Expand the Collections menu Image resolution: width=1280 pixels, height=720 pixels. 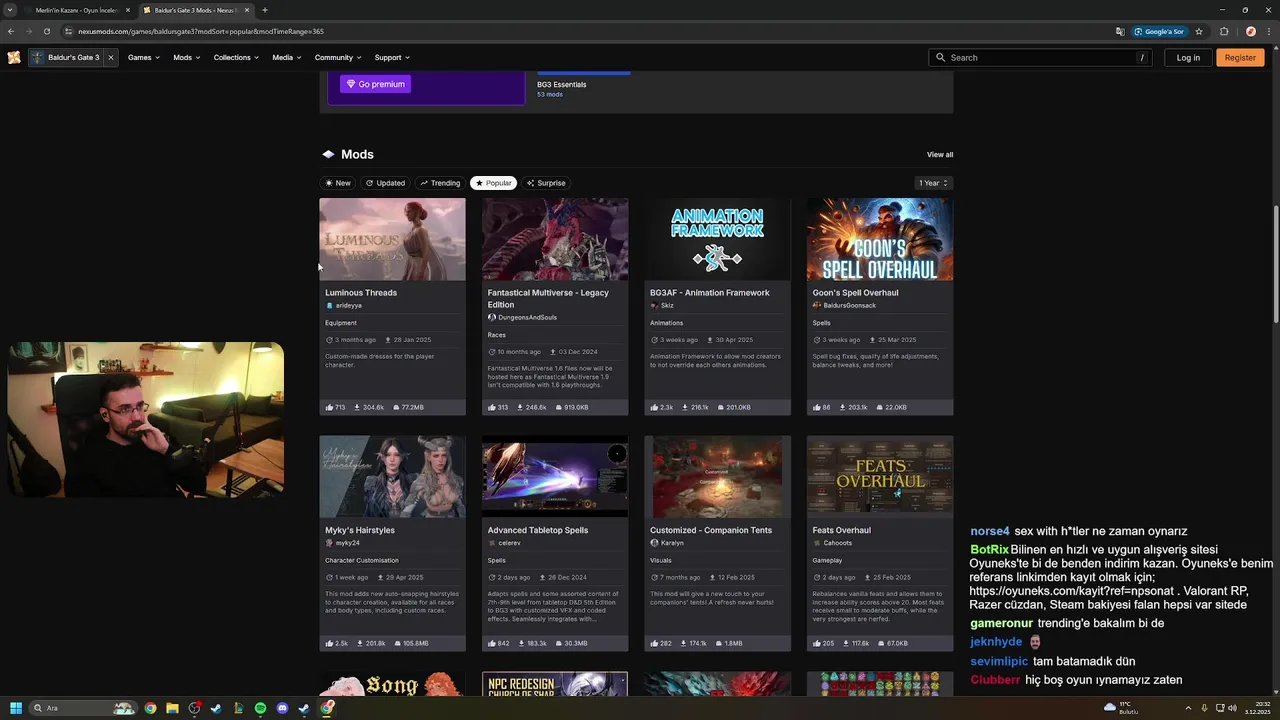[236, 57]
